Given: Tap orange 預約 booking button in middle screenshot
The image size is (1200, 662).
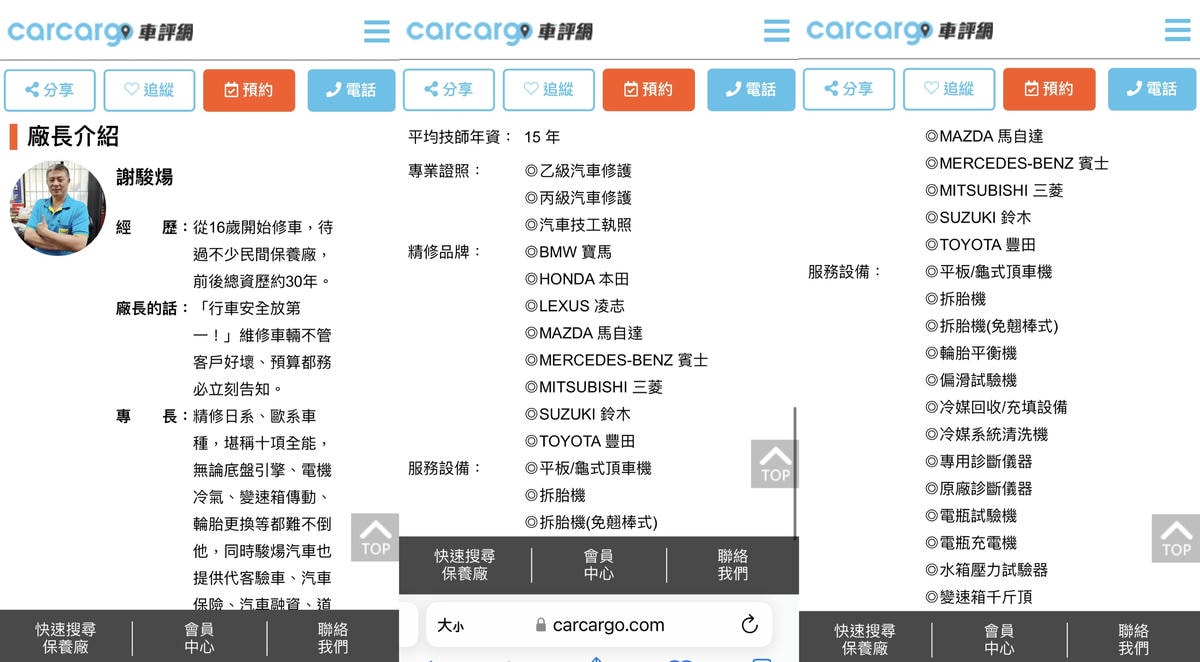Looking at the screenshot, I should tap(649, 89).
